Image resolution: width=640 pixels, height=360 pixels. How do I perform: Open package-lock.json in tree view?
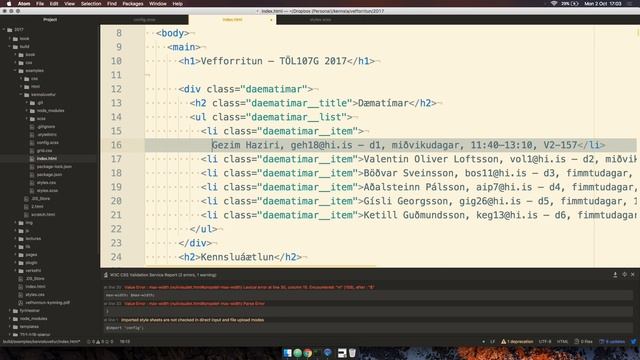coord(54,167)
